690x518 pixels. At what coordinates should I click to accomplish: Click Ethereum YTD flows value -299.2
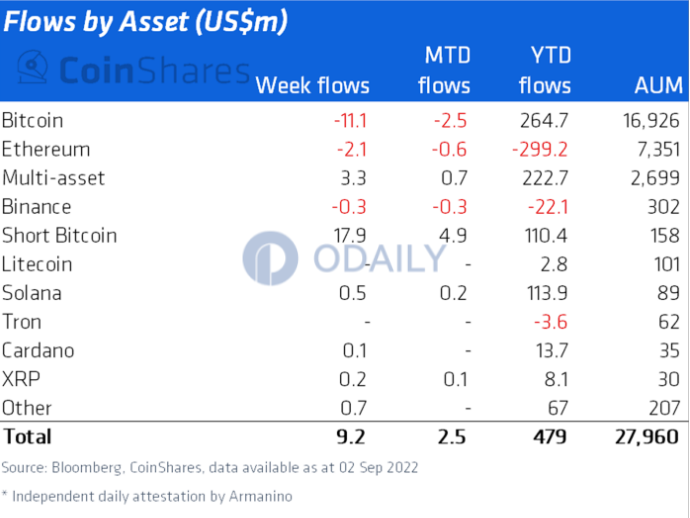(543, 150)
